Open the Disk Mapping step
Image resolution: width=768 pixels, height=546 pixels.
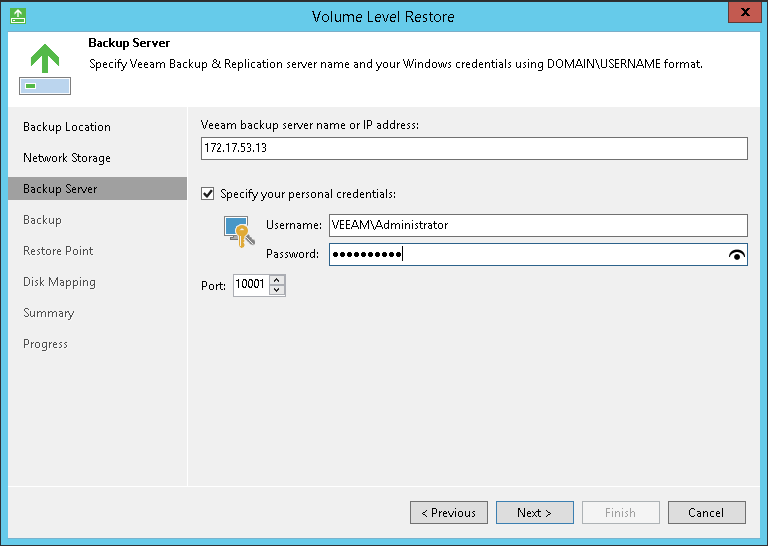59,282
